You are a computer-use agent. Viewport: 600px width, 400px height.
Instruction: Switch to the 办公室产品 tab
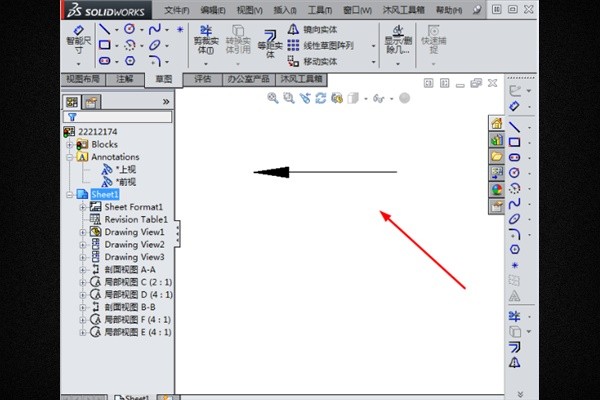tap(248, 79)
